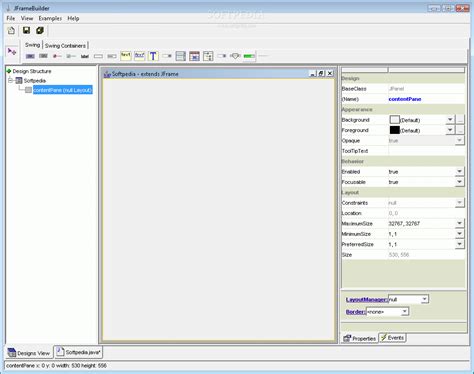This screenshot has height=374, width=474.
Task: Pick the yellow underlined text pane icon
Action: [x=139, y=56]
